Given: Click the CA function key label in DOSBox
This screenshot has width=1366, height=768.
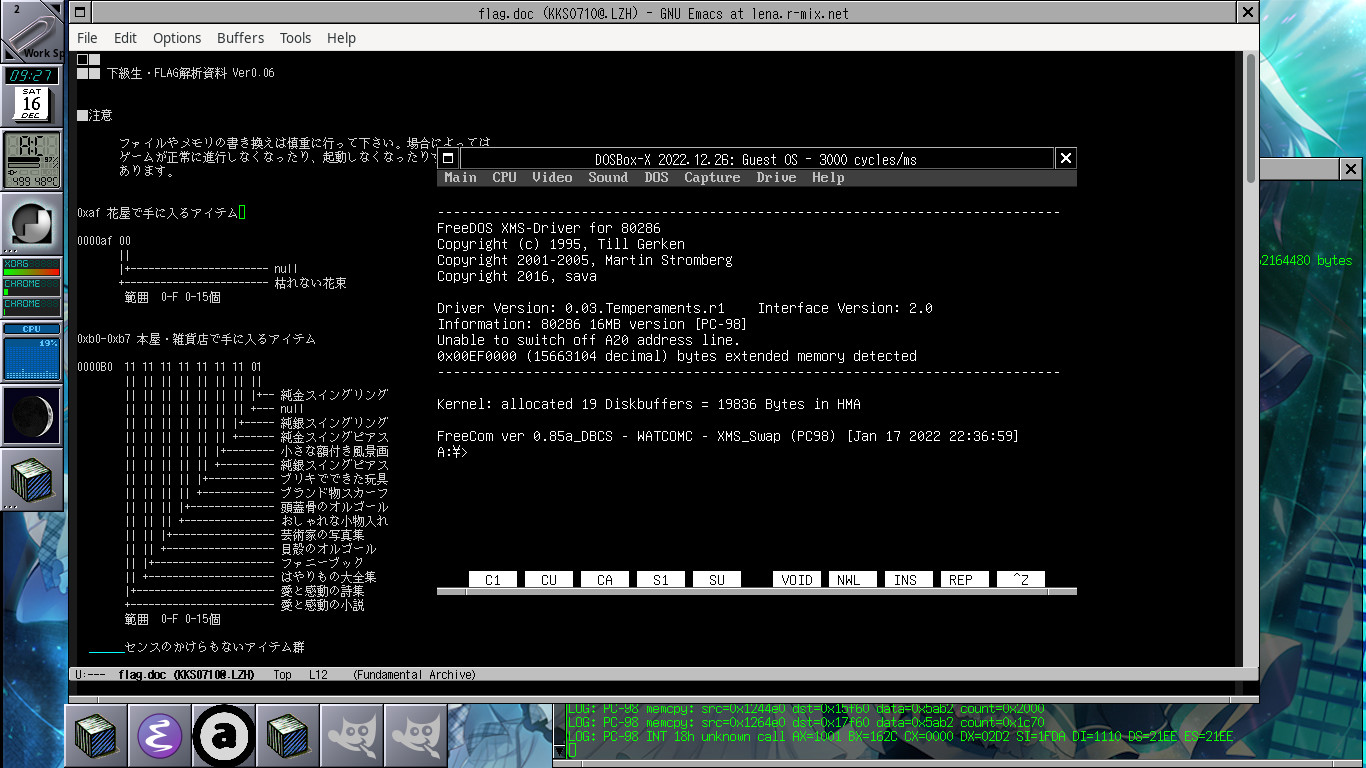Looking at the screenshot, I should coord(605,580).
